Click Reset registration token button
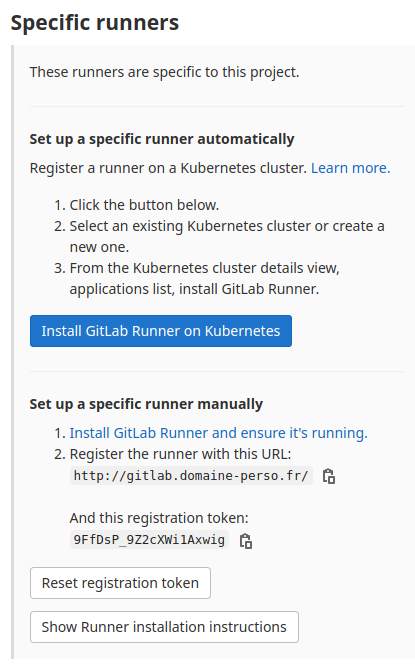 pyautogui.click(x=120, y=583)
